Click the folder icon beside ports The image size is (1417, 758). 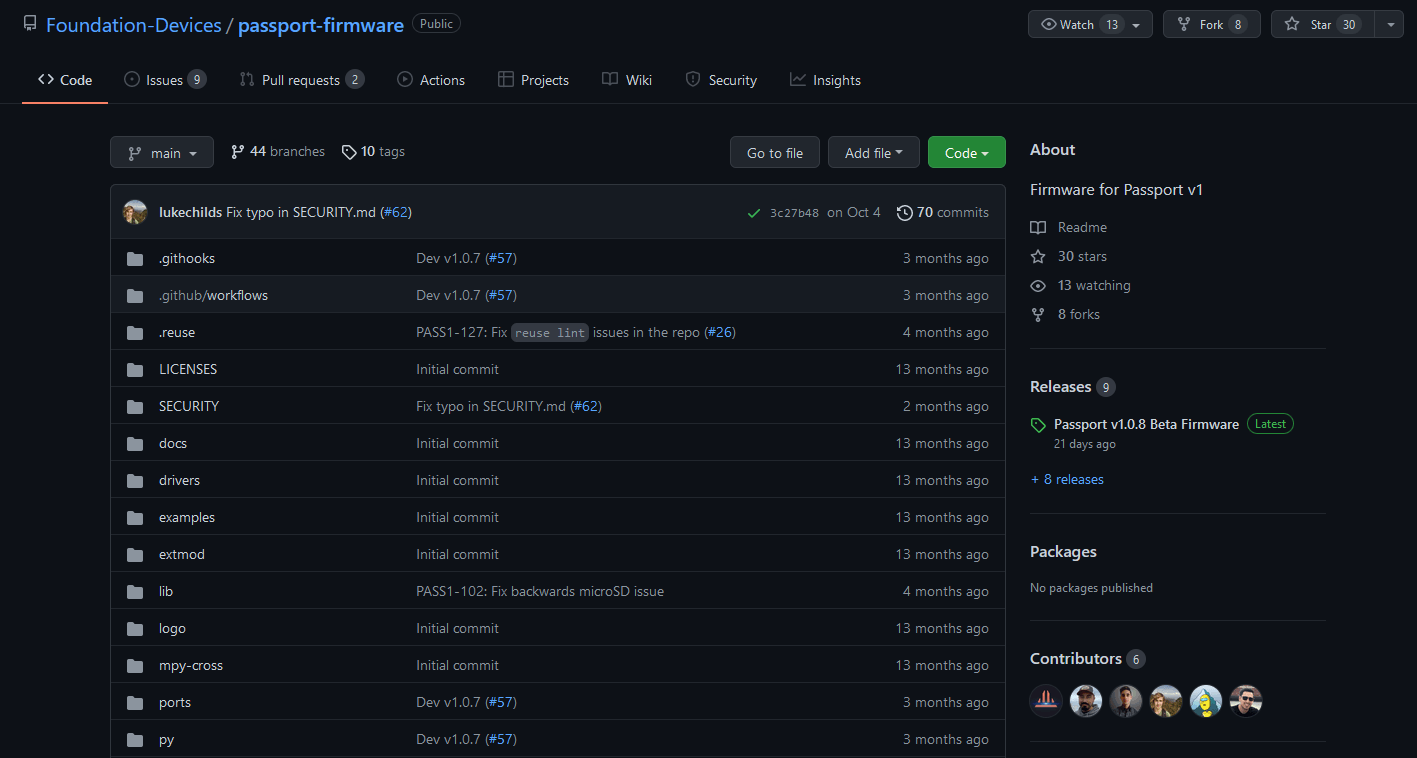(x=135, y=703)
